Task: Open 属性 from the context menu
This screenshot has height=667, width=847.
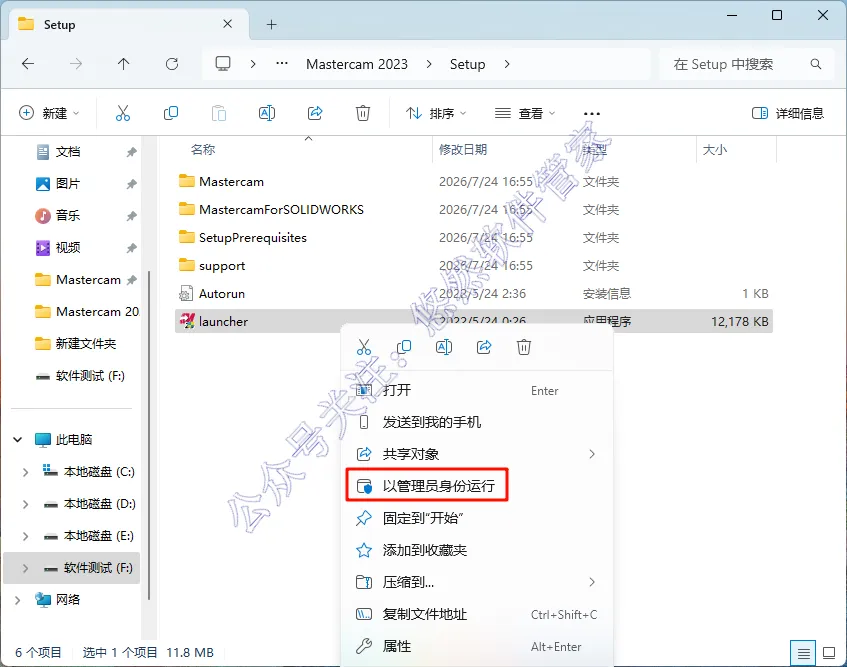Action: click(477, 646)
